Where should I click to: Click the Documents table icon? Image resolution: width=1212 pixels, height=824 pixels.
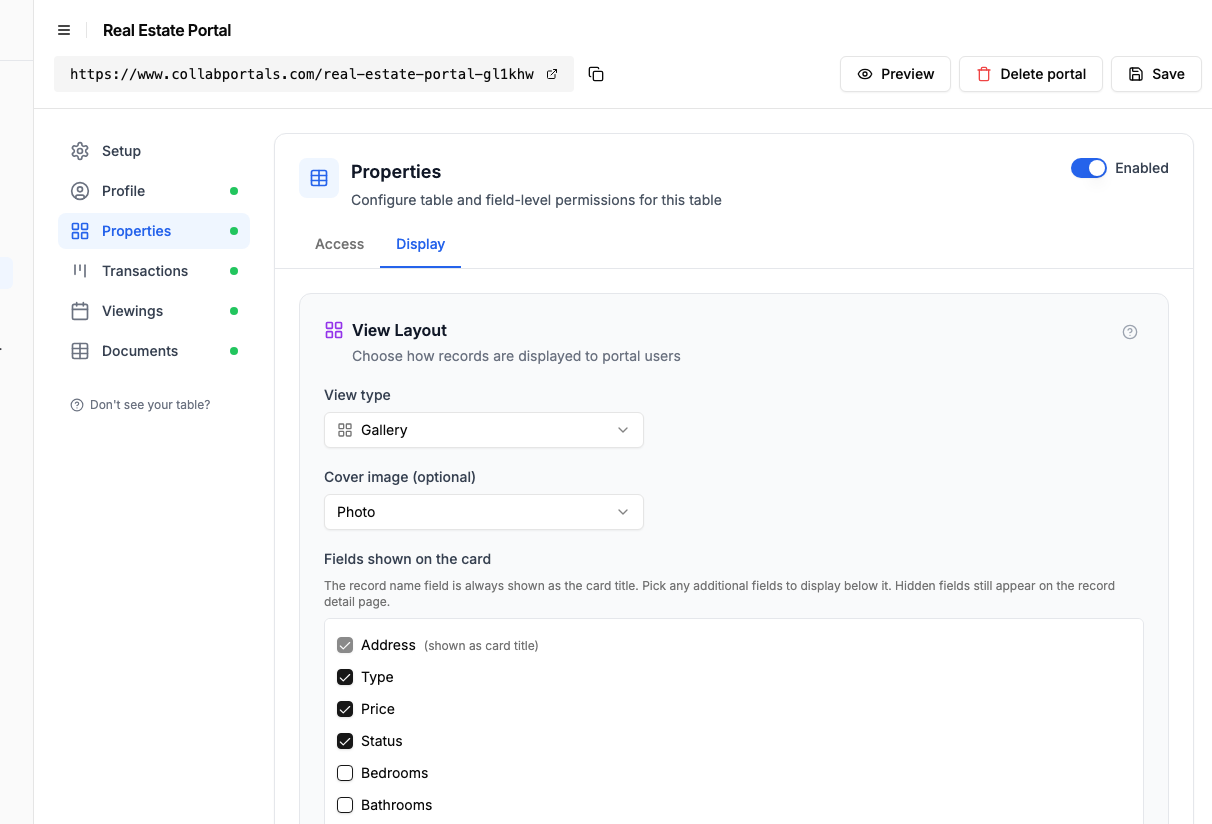point(80,351)
